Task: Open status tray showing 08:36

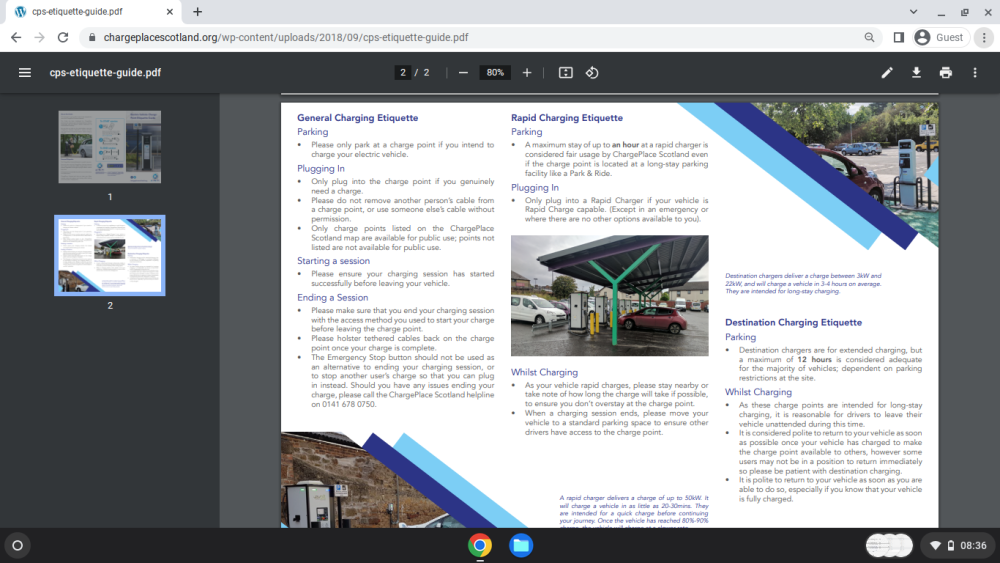Action: (957, 546)
